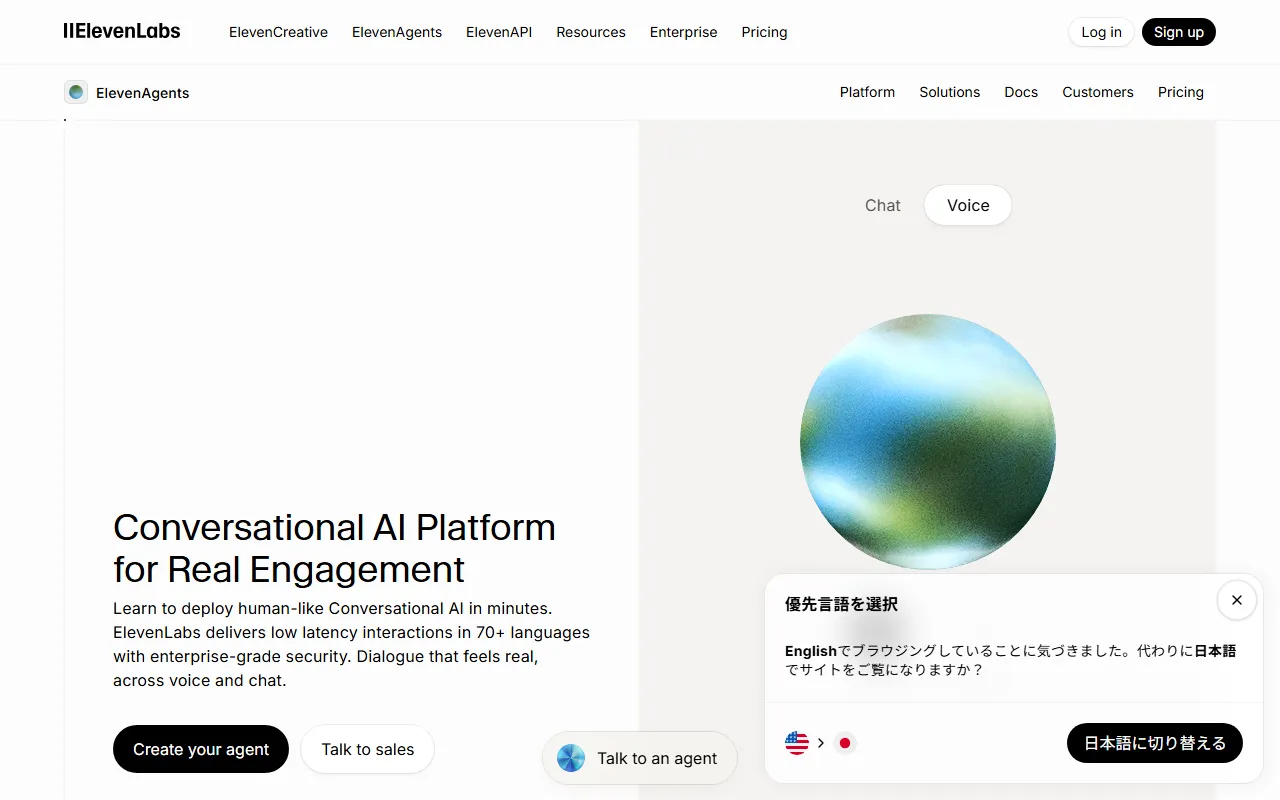Image resolution: width=1280 pixels, height=800 pixels.
Task: Click the orb icon inside Talk to an agent
Action: [571, 758]
